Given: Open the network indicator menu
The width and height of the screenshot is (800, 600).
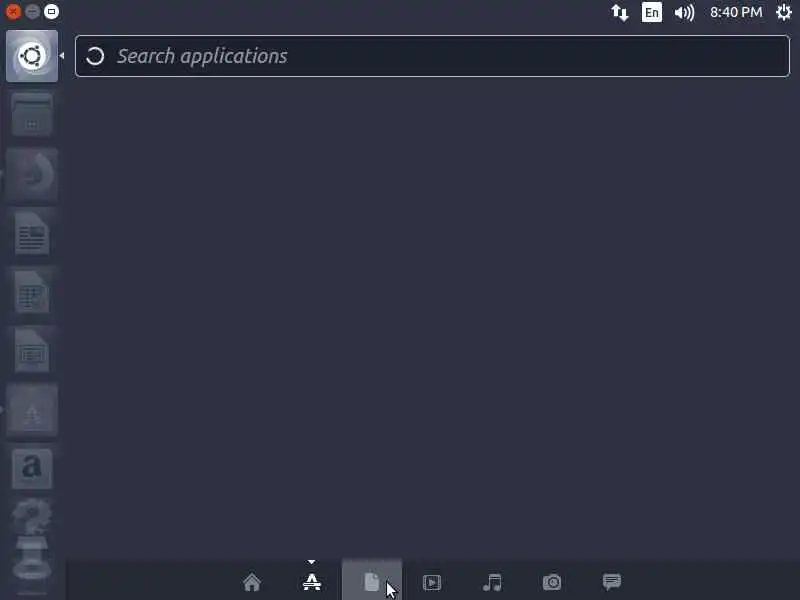Looking at the screenshot, I should tap(619, 12).
